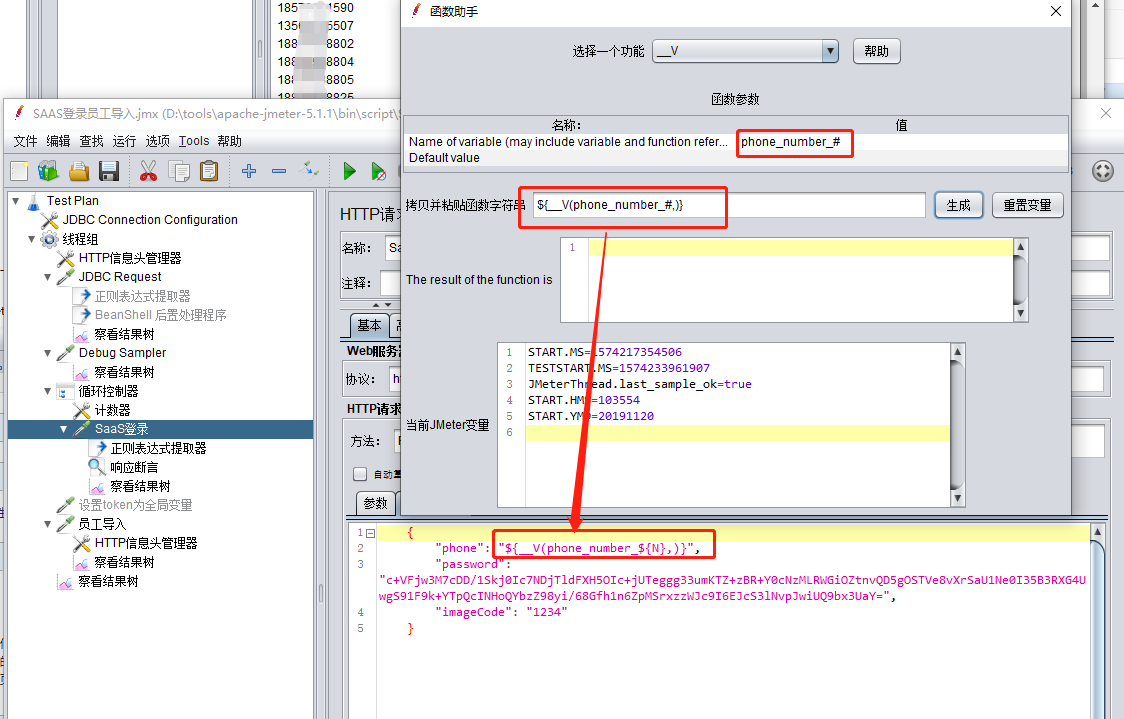
Task: Click the 生成 button
Action: pos(958,206)
